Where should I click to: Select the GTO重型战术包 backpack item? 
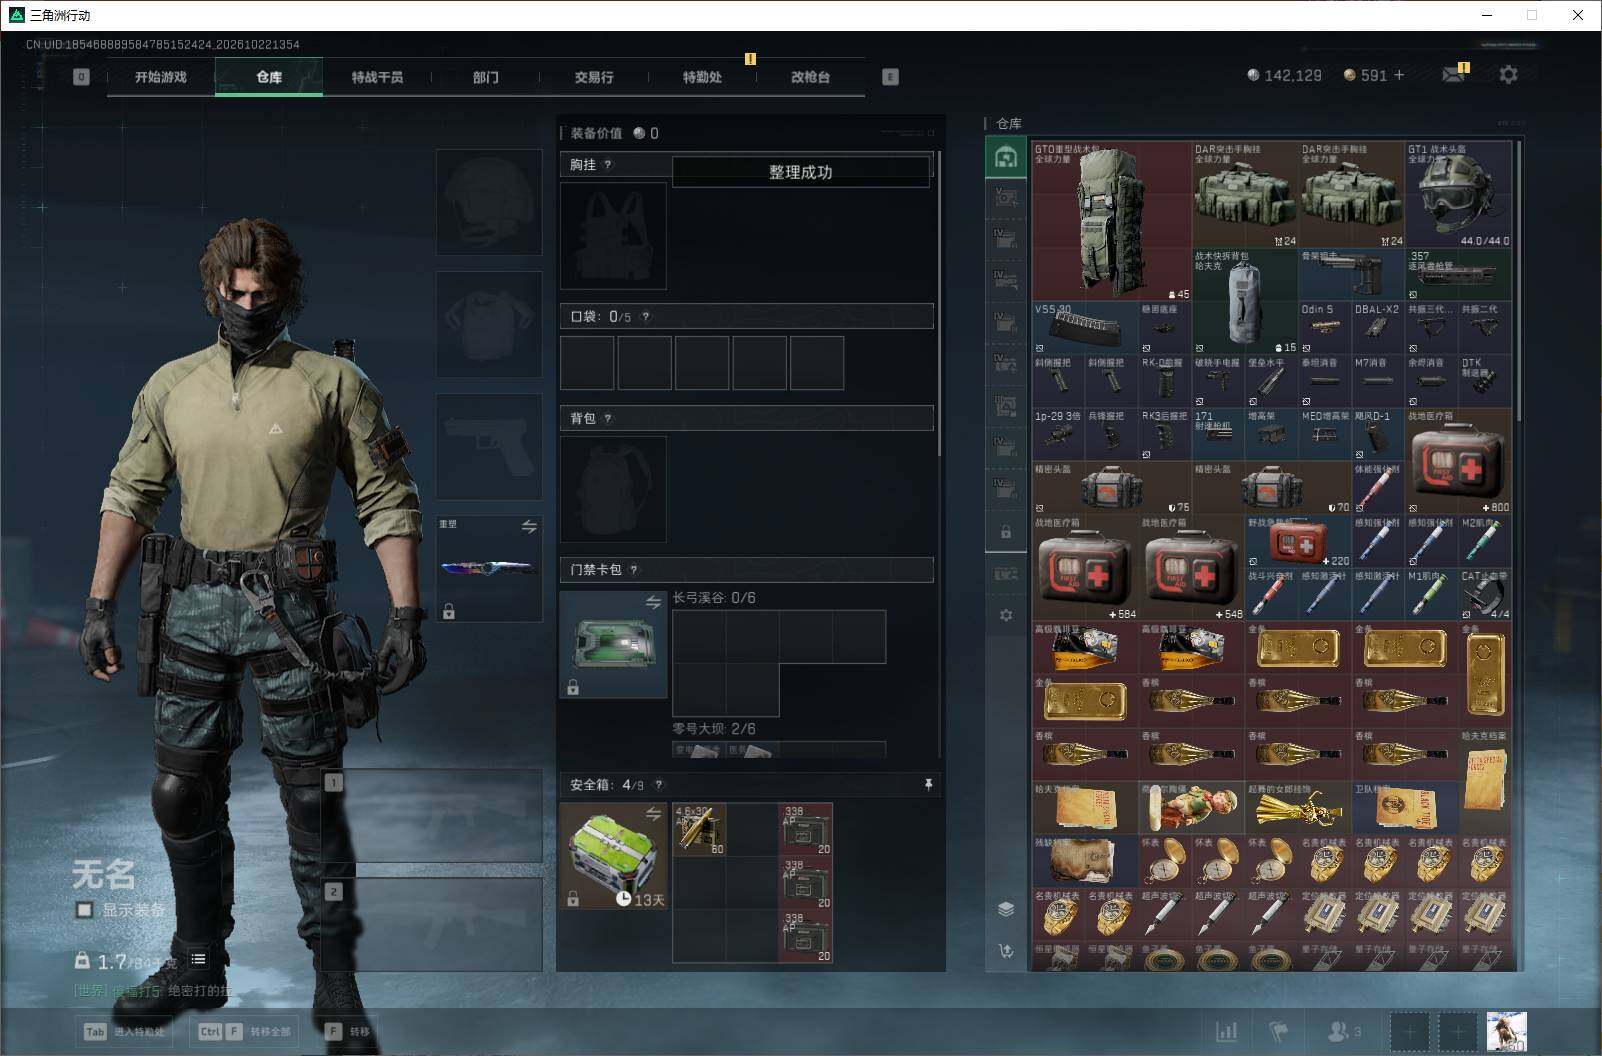pyautogui.click(x=1111, y=221)
